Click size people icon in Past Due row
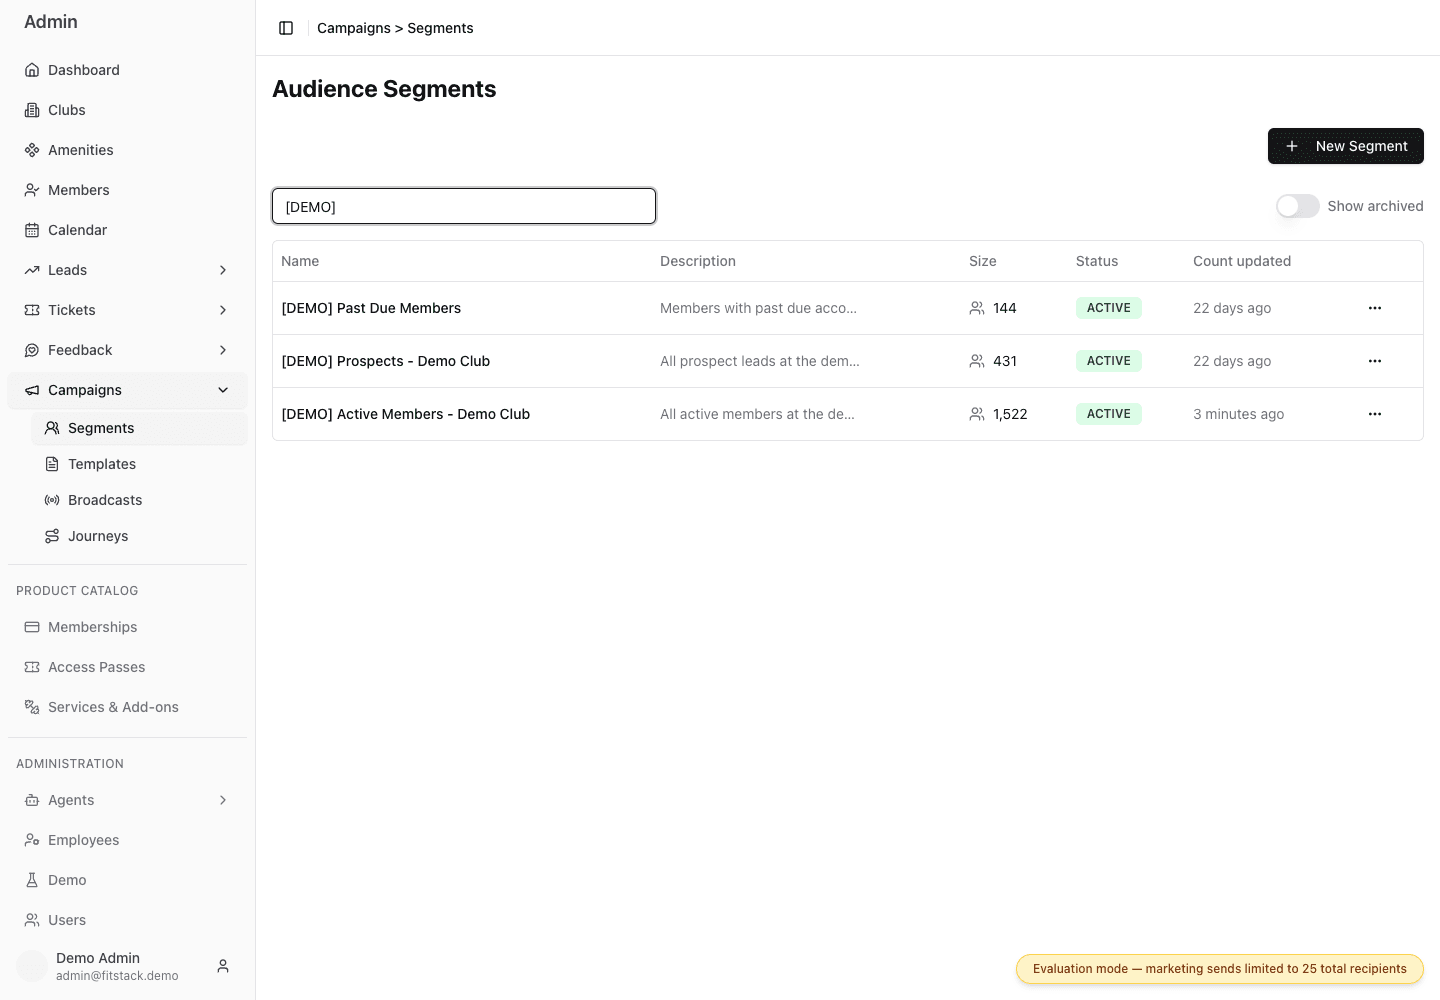The width and height of the screenshot is (1440, 1000). click(x=977, y=308)
